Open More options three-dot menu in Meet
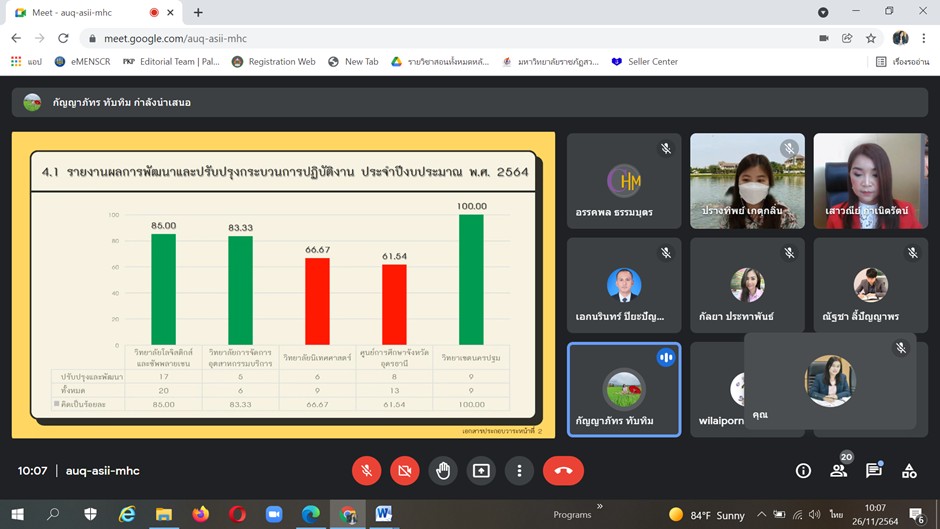Screen dimensions: 940x529 click(519, 470)
